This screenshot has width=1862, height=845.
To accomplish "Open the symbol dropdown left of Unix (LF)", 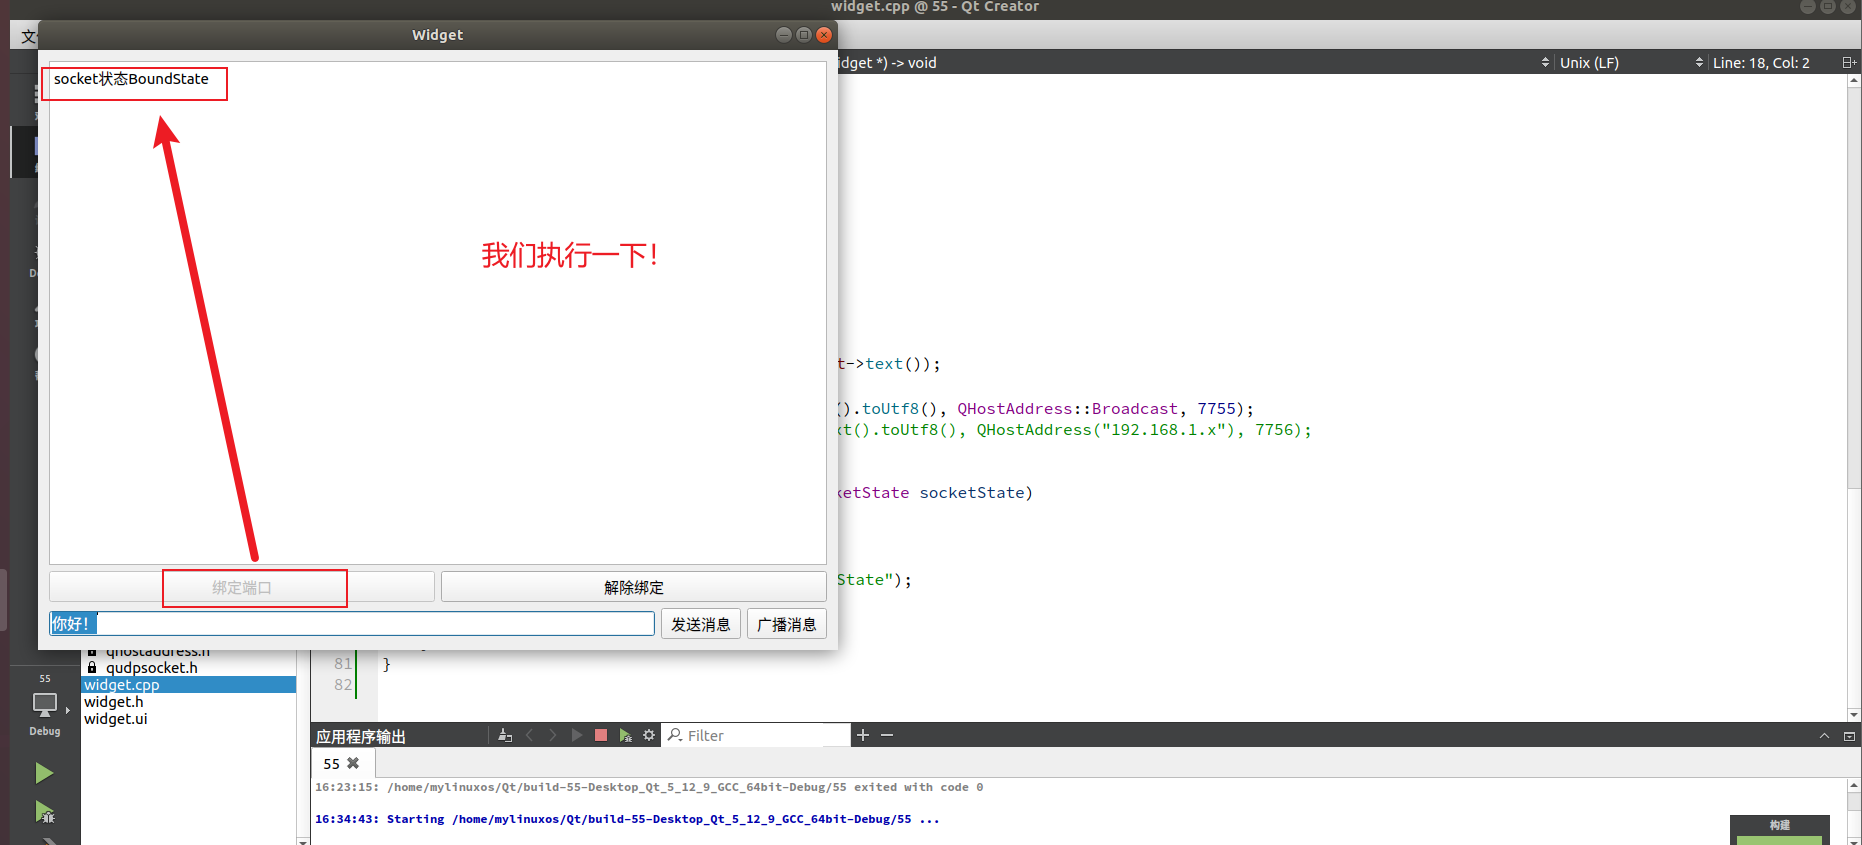I will [x=1546, y=62].
